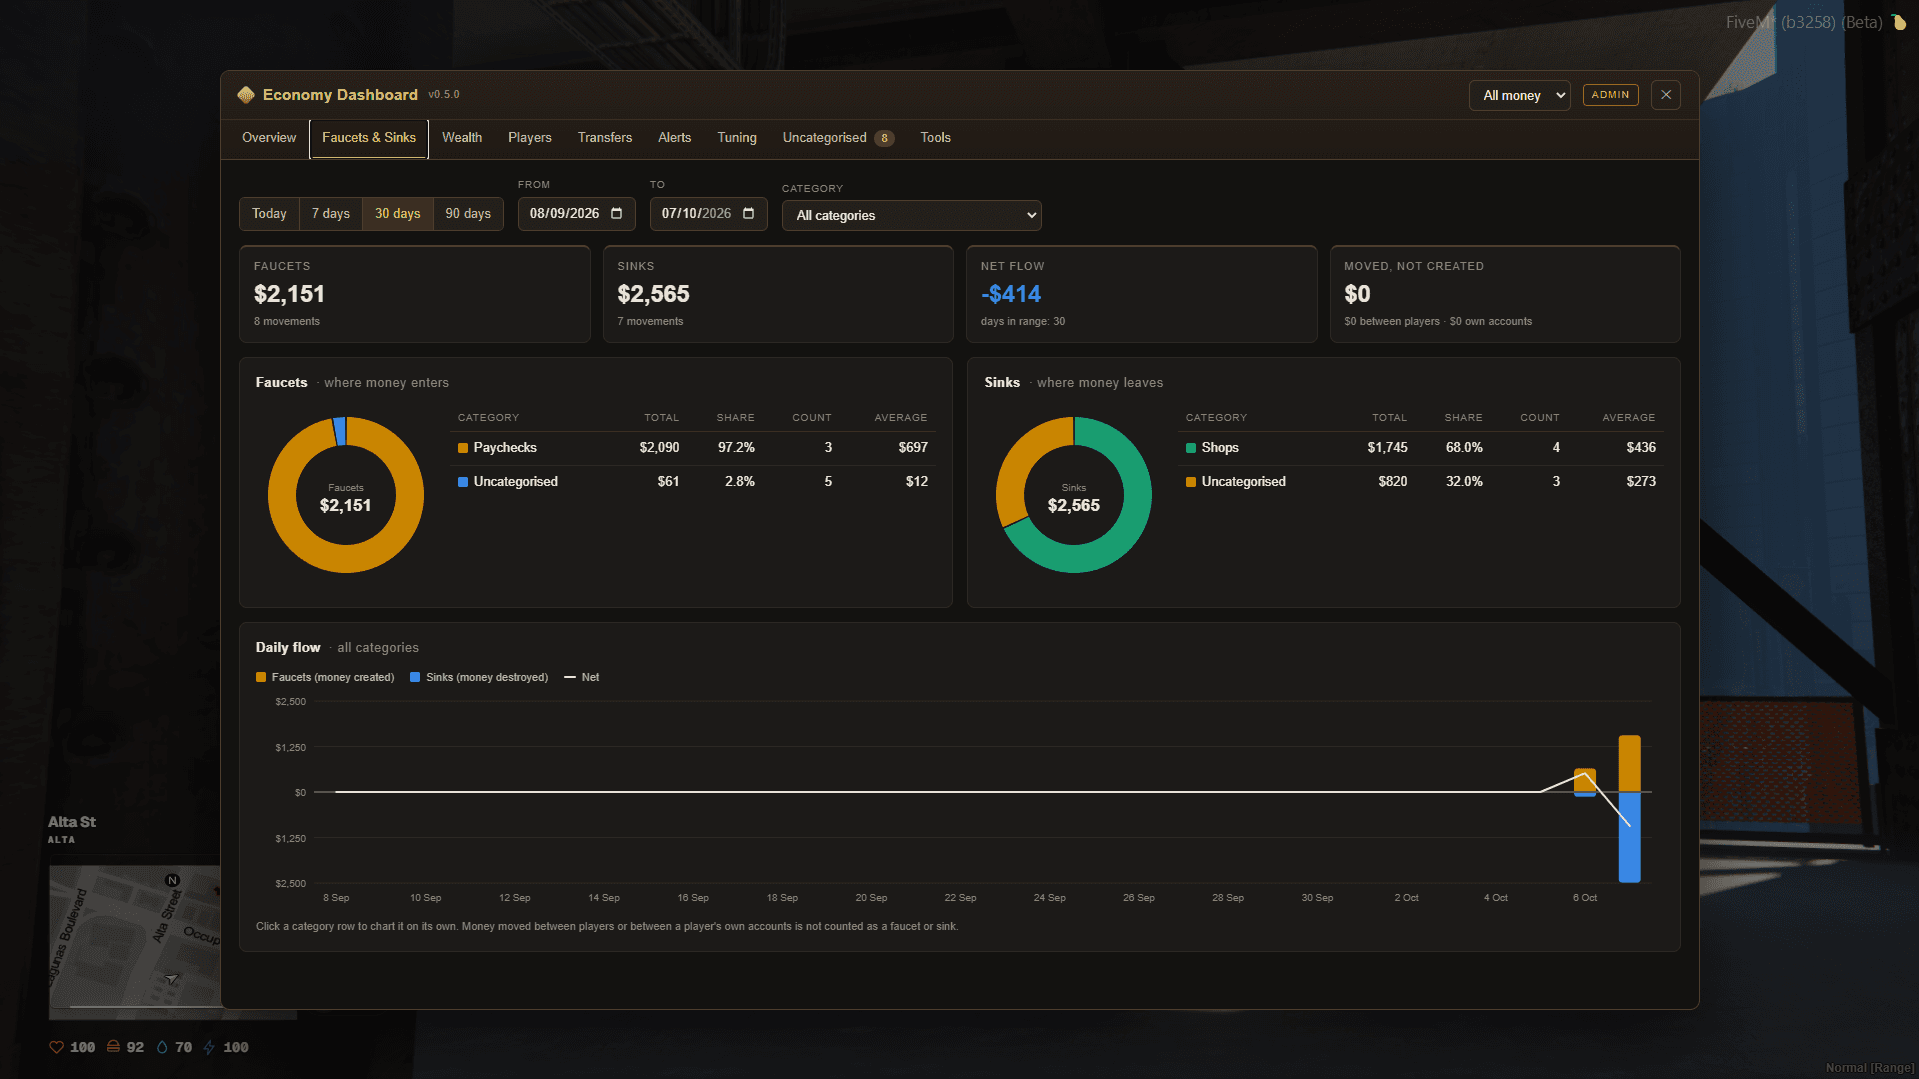Open the Transfers tab
The width and height of the screenshot is (1919, 1079).
click(605, 138)
